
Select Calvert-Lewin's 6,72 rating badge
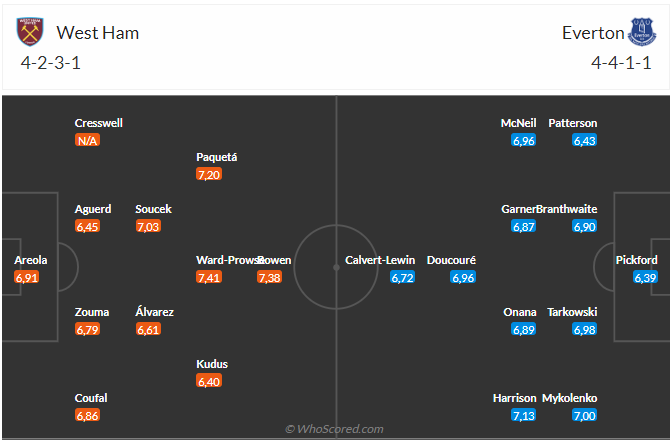402,277
